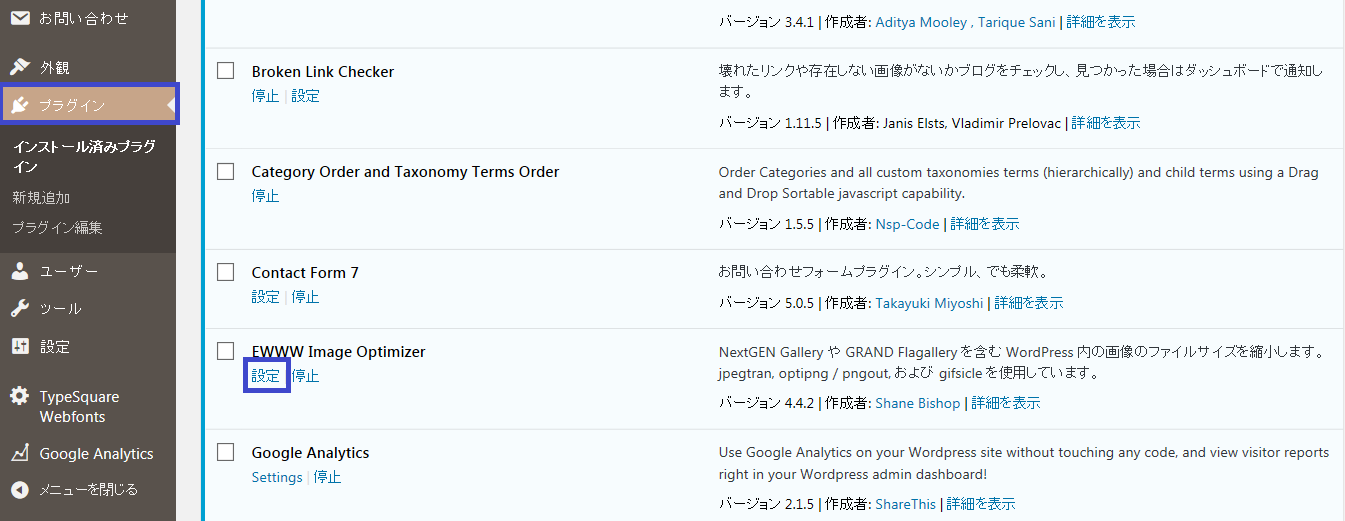The width and height of the screenshot is (1345, 521).
Task: Visit author link Takayuki Miyoshi
Action: pyautogui.click(x=931, y=302)
